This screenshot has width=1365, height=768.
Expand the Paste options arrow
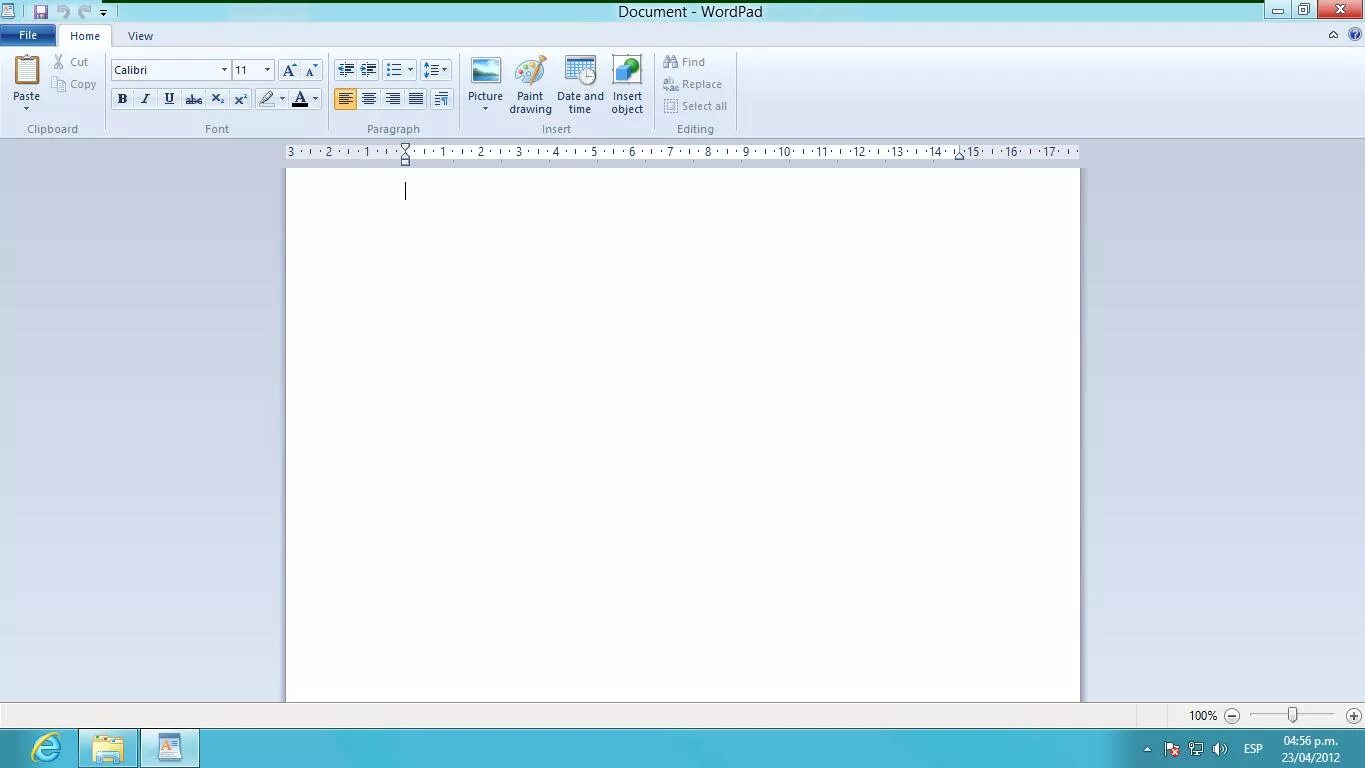point(27,108)
